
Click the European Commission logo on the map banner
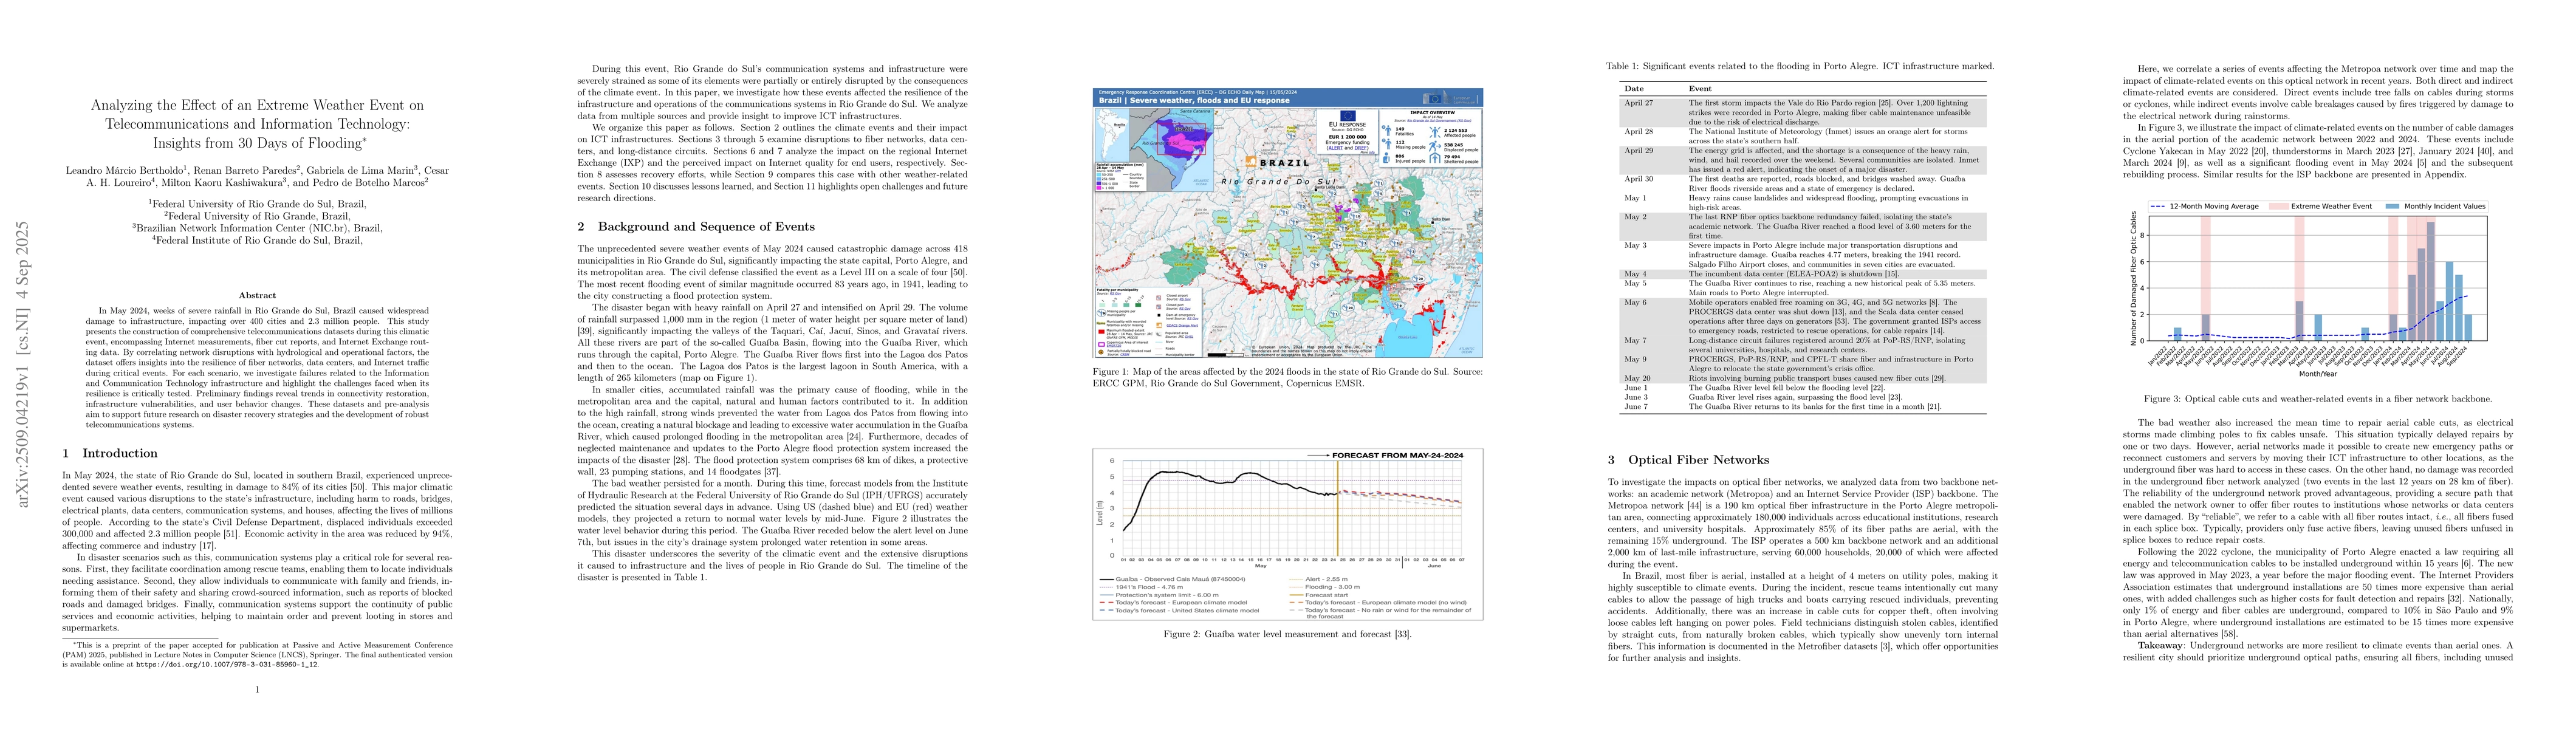pos(1450,97)
